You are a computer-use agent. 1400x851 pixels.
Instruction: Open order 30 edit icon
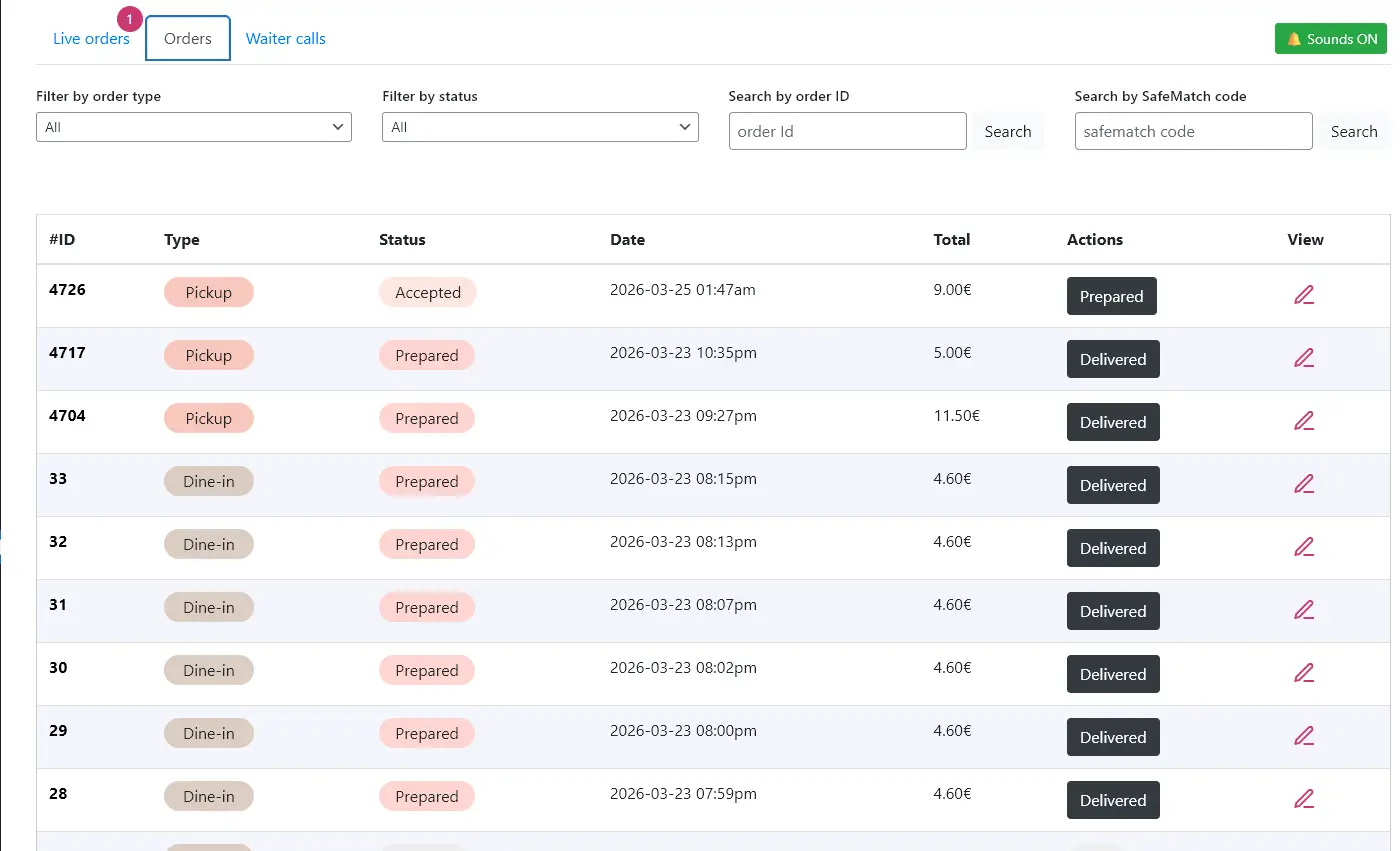click(x=1304, y=673)
